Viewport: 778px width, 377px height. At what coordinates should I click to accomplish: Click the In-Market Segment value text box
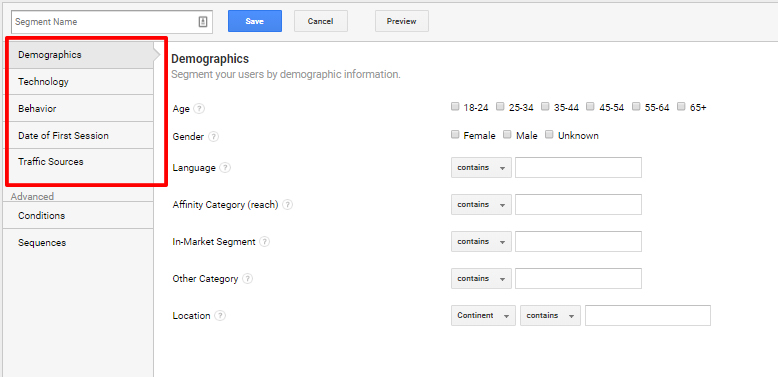click(578, 242)
